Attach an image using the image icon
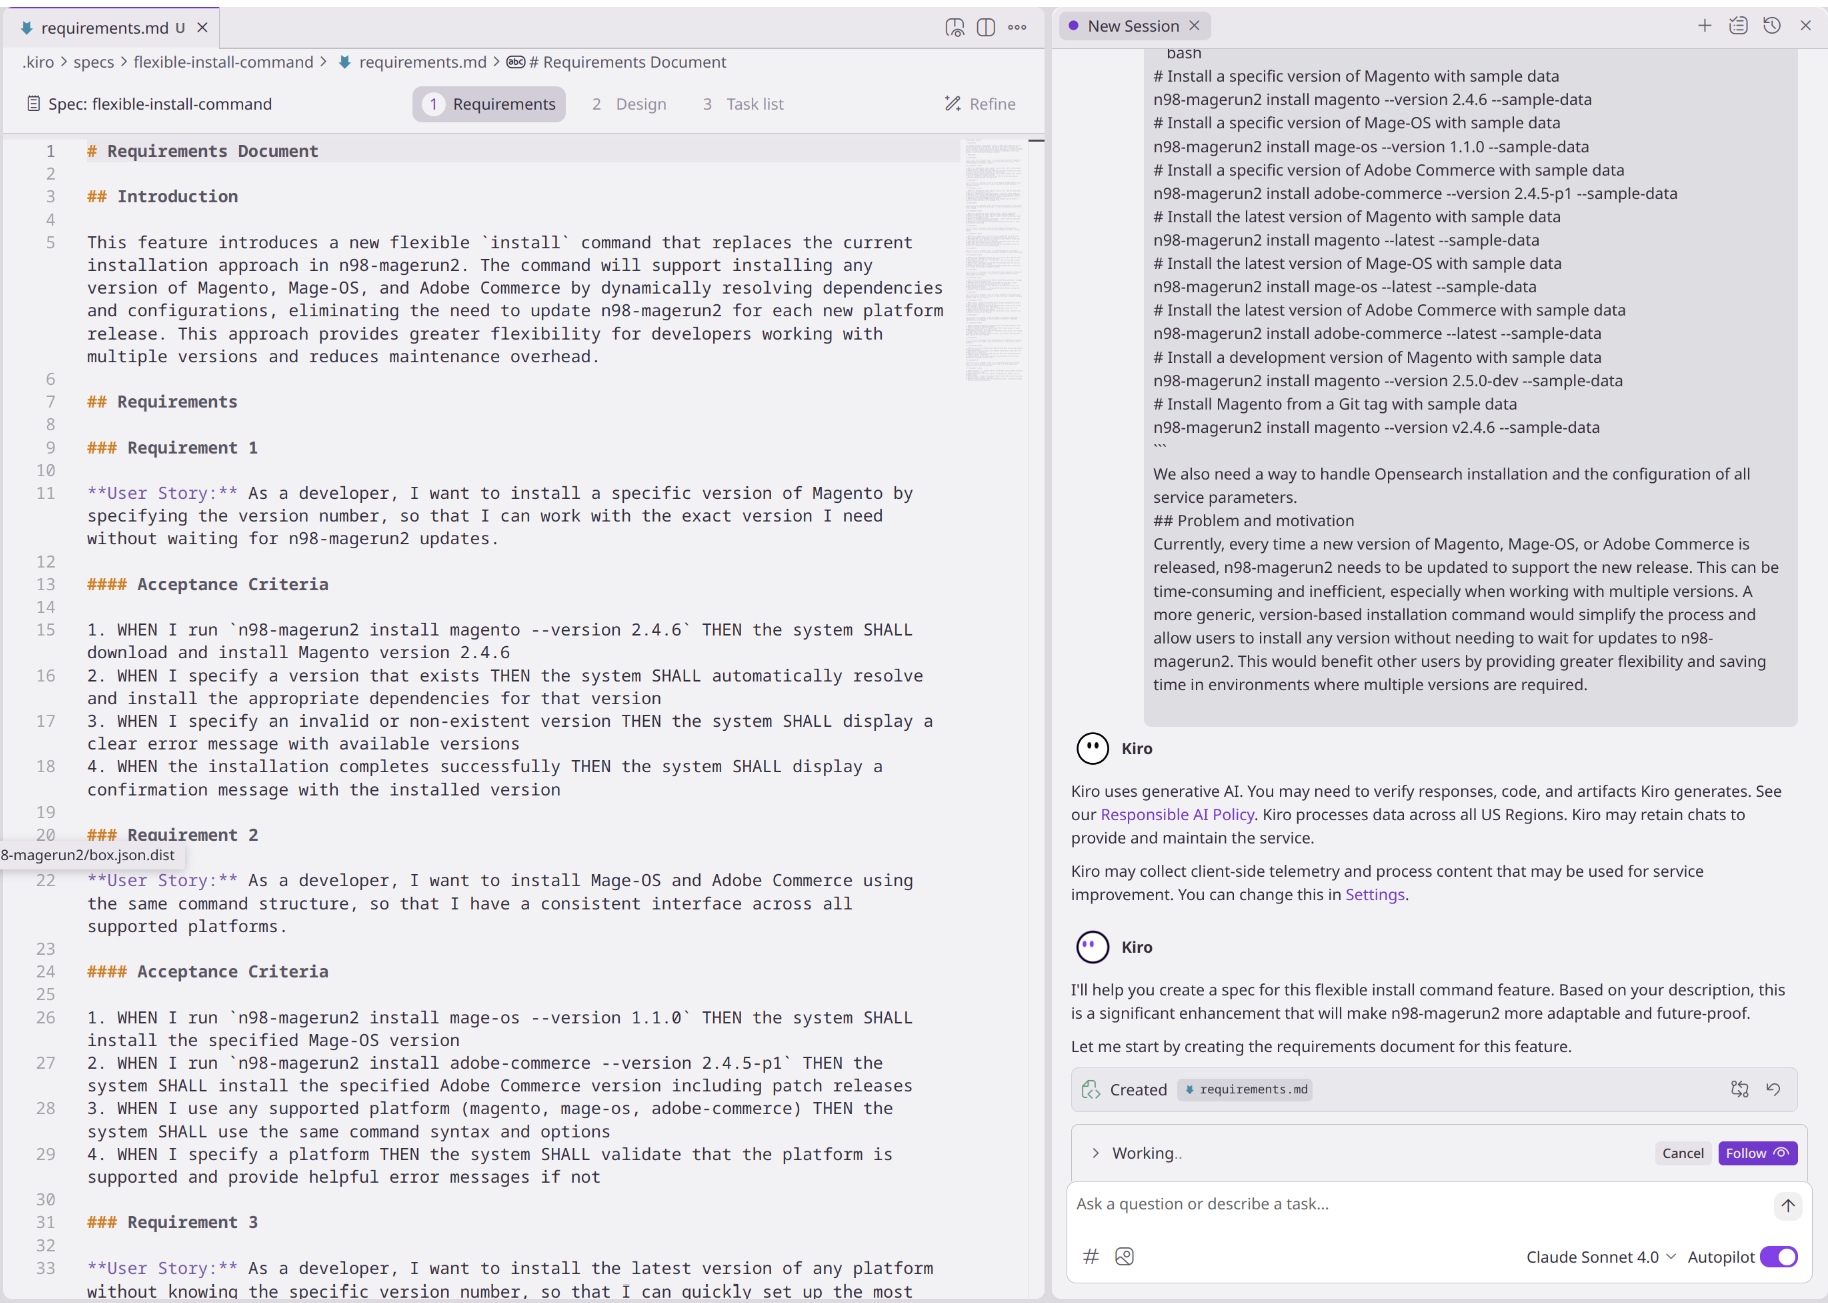The width and height of the screenshot is (1828, 1303). tap(1124, 1257)
